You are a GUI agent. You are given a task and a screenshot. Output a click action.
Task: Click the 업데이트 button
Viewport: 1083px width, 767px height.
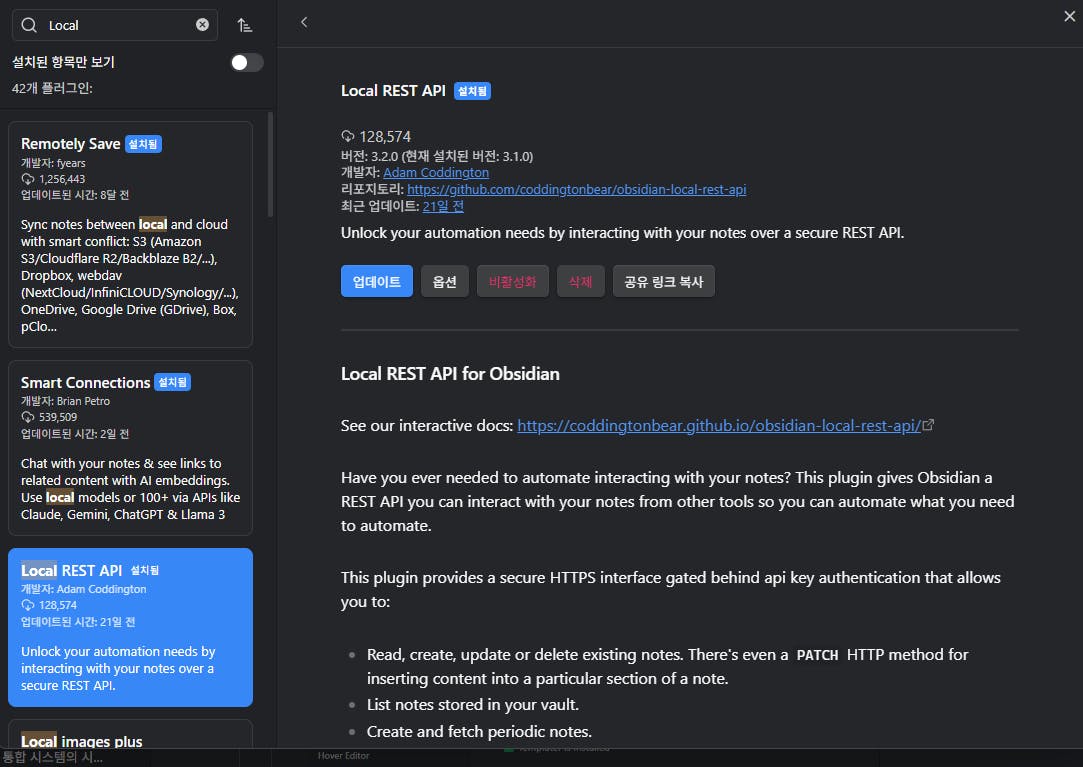[x=376, y=281]
